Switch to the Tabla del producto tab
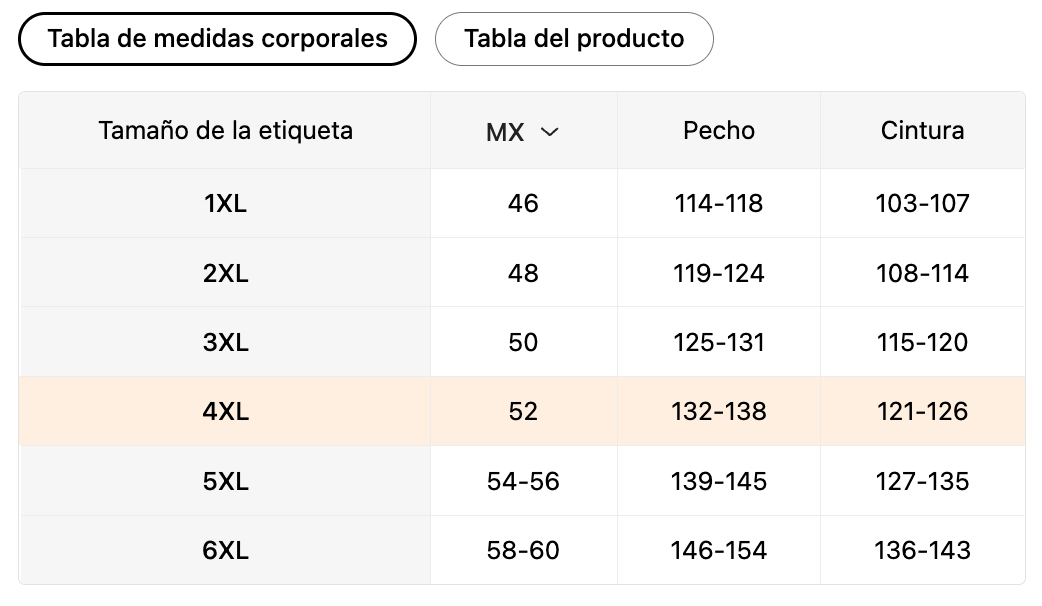1042x606 pixels. tap(574, 39)
